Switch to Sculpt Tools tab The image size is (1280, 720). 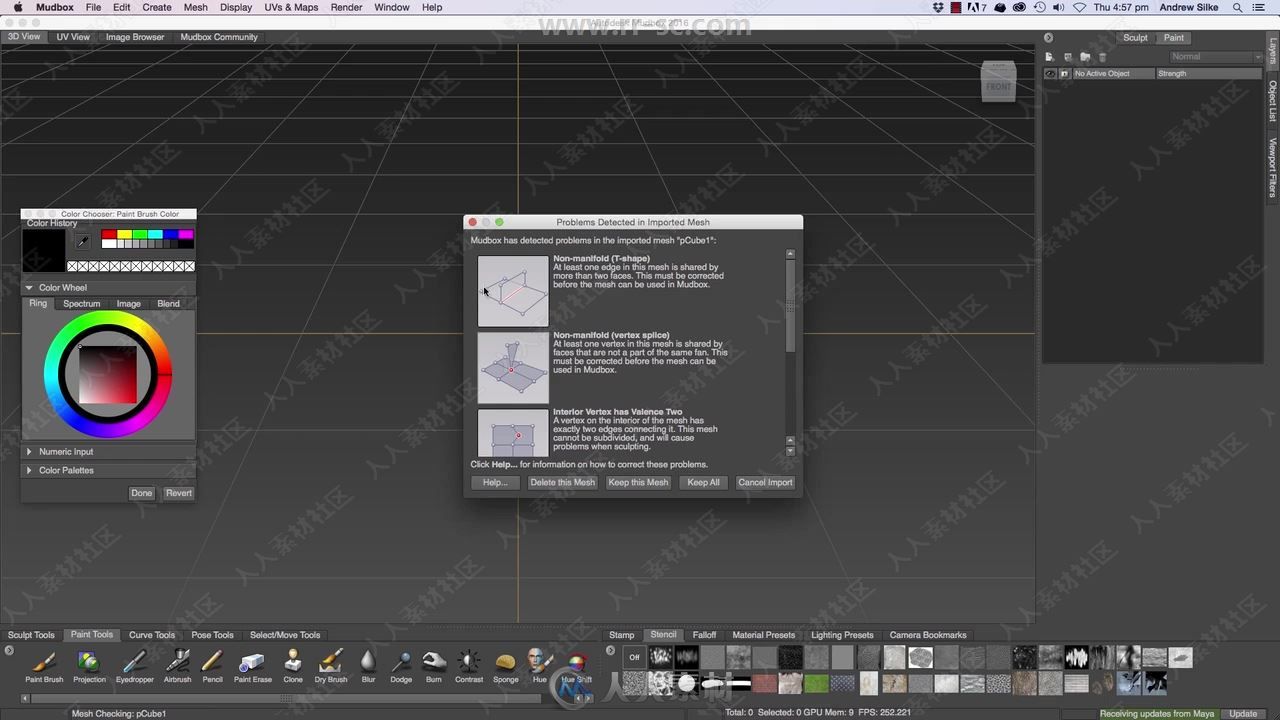[31, 635]
